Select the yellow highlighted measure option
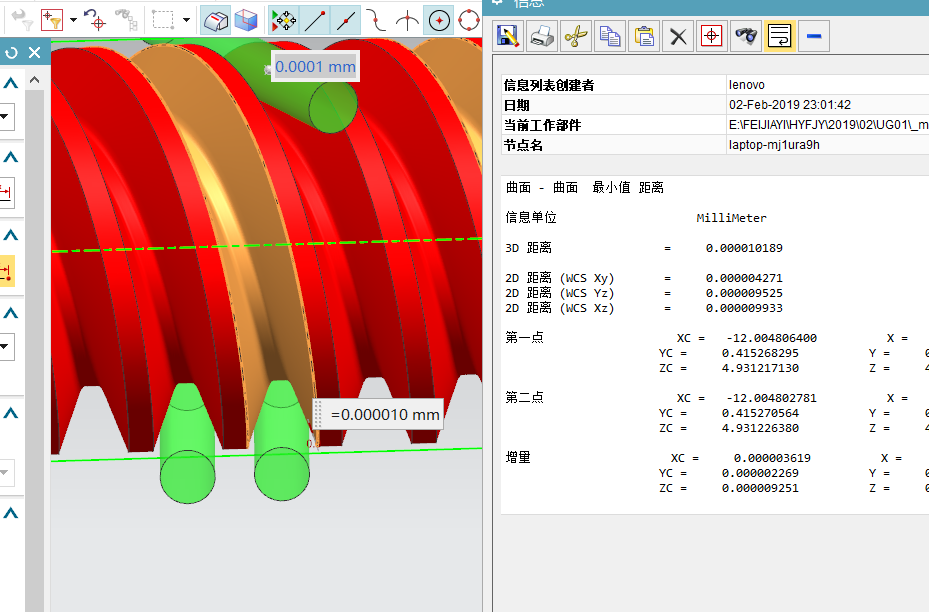This screenshot has width=929, height=612. 7,271
